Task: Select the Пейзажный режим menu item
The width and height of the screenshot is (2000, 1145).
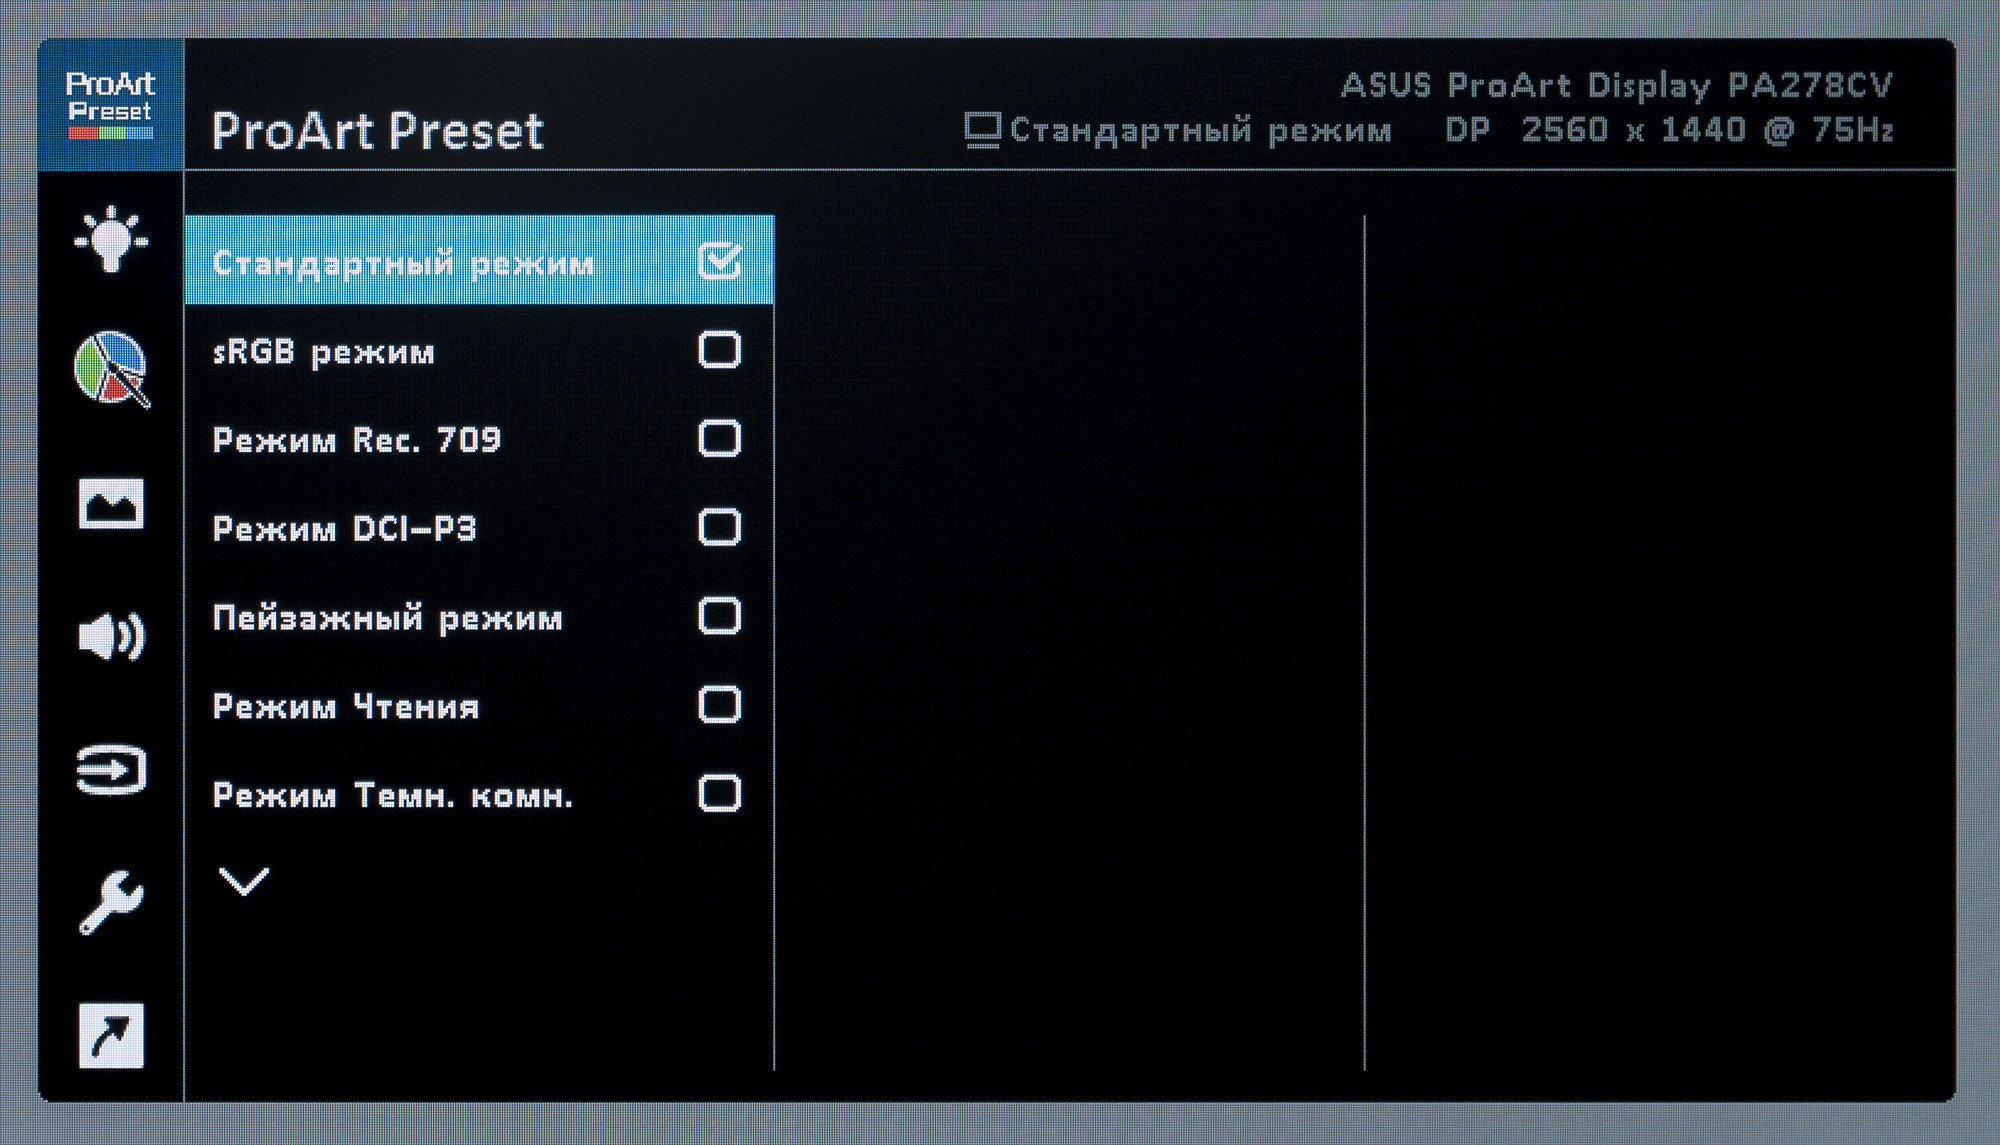Action: click(x=388, y=618)
